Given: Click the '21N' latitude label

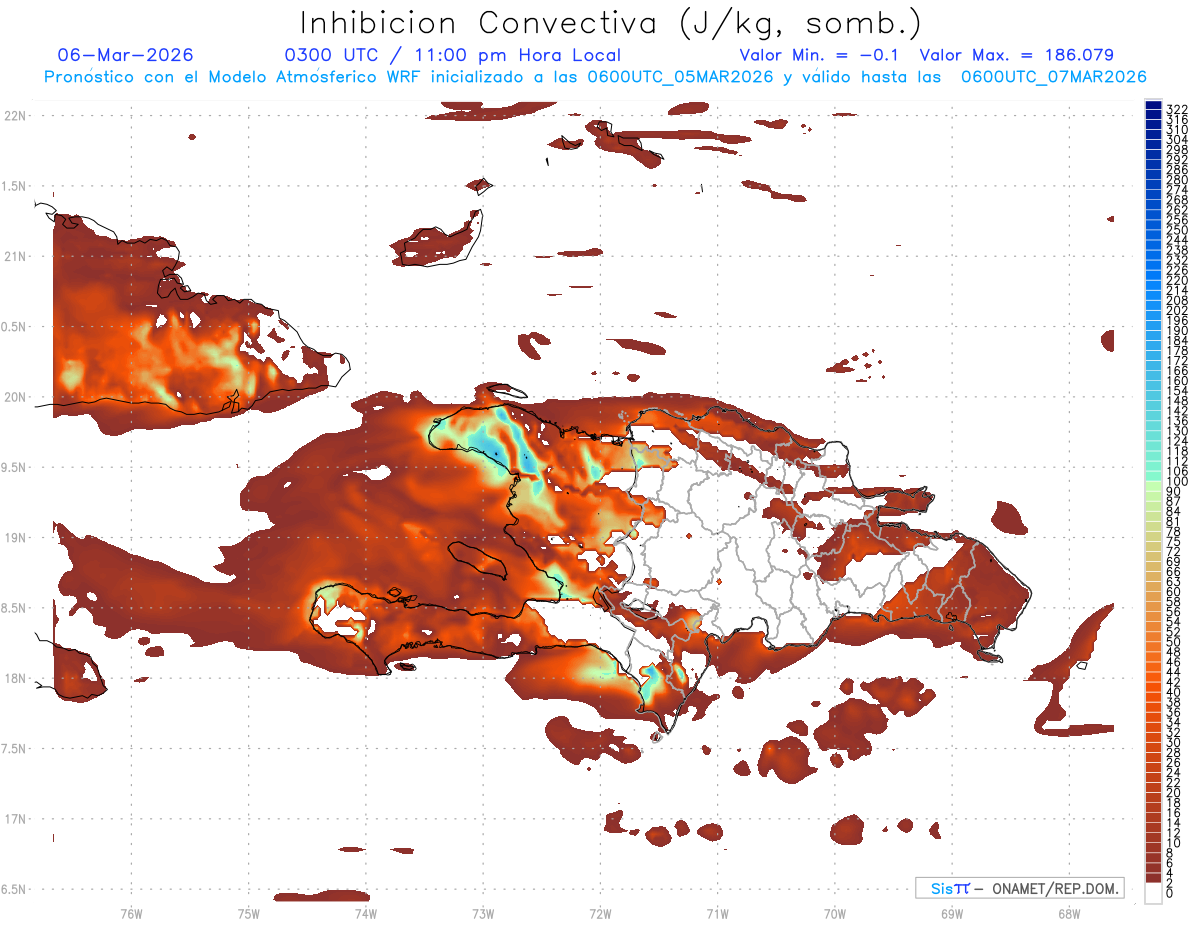Looking at the screenshot, I should 15,256.
